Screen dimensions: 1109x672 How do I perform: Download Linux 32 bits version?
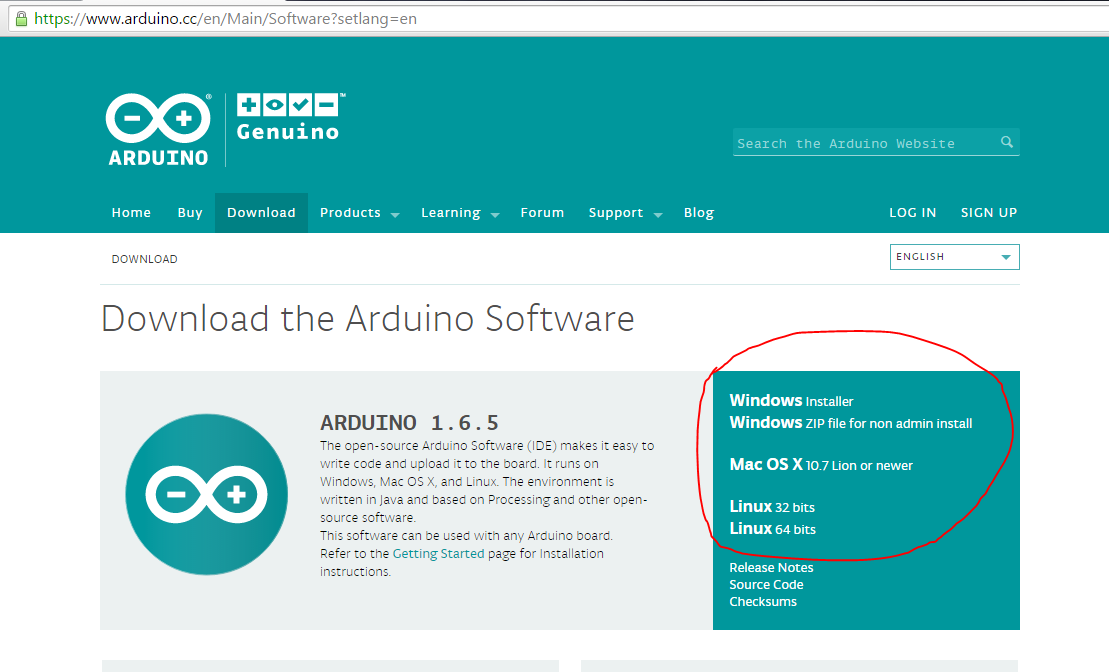point(772,506)
